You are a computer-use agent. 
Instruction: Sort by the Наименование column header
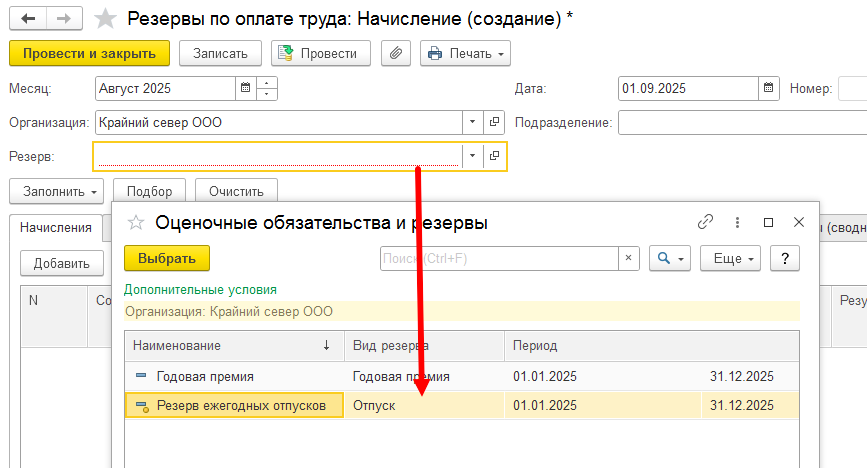pyautogui.click(x=234, y=346)
